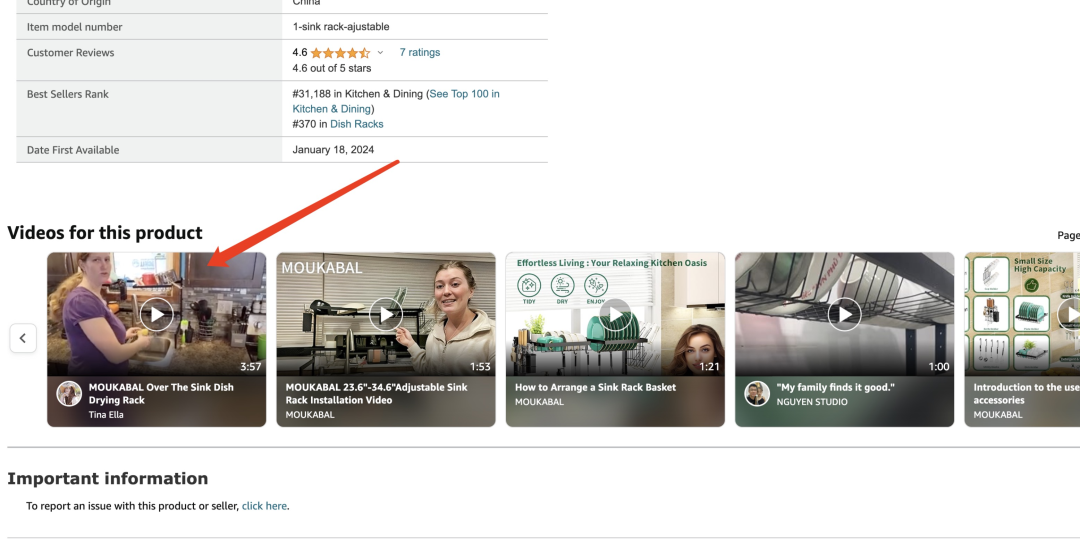Image resolution: width=1080 pixels, height=541 pixels.
Task: Click the 1-sink rack-ajustable model number
Action: (341, 27)
